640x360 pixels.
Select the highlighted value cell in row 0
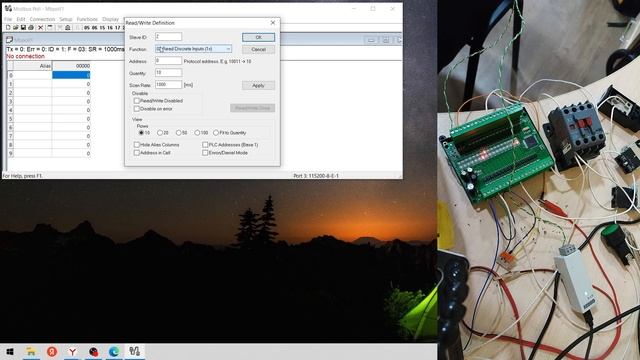click(x=71, y=75)
